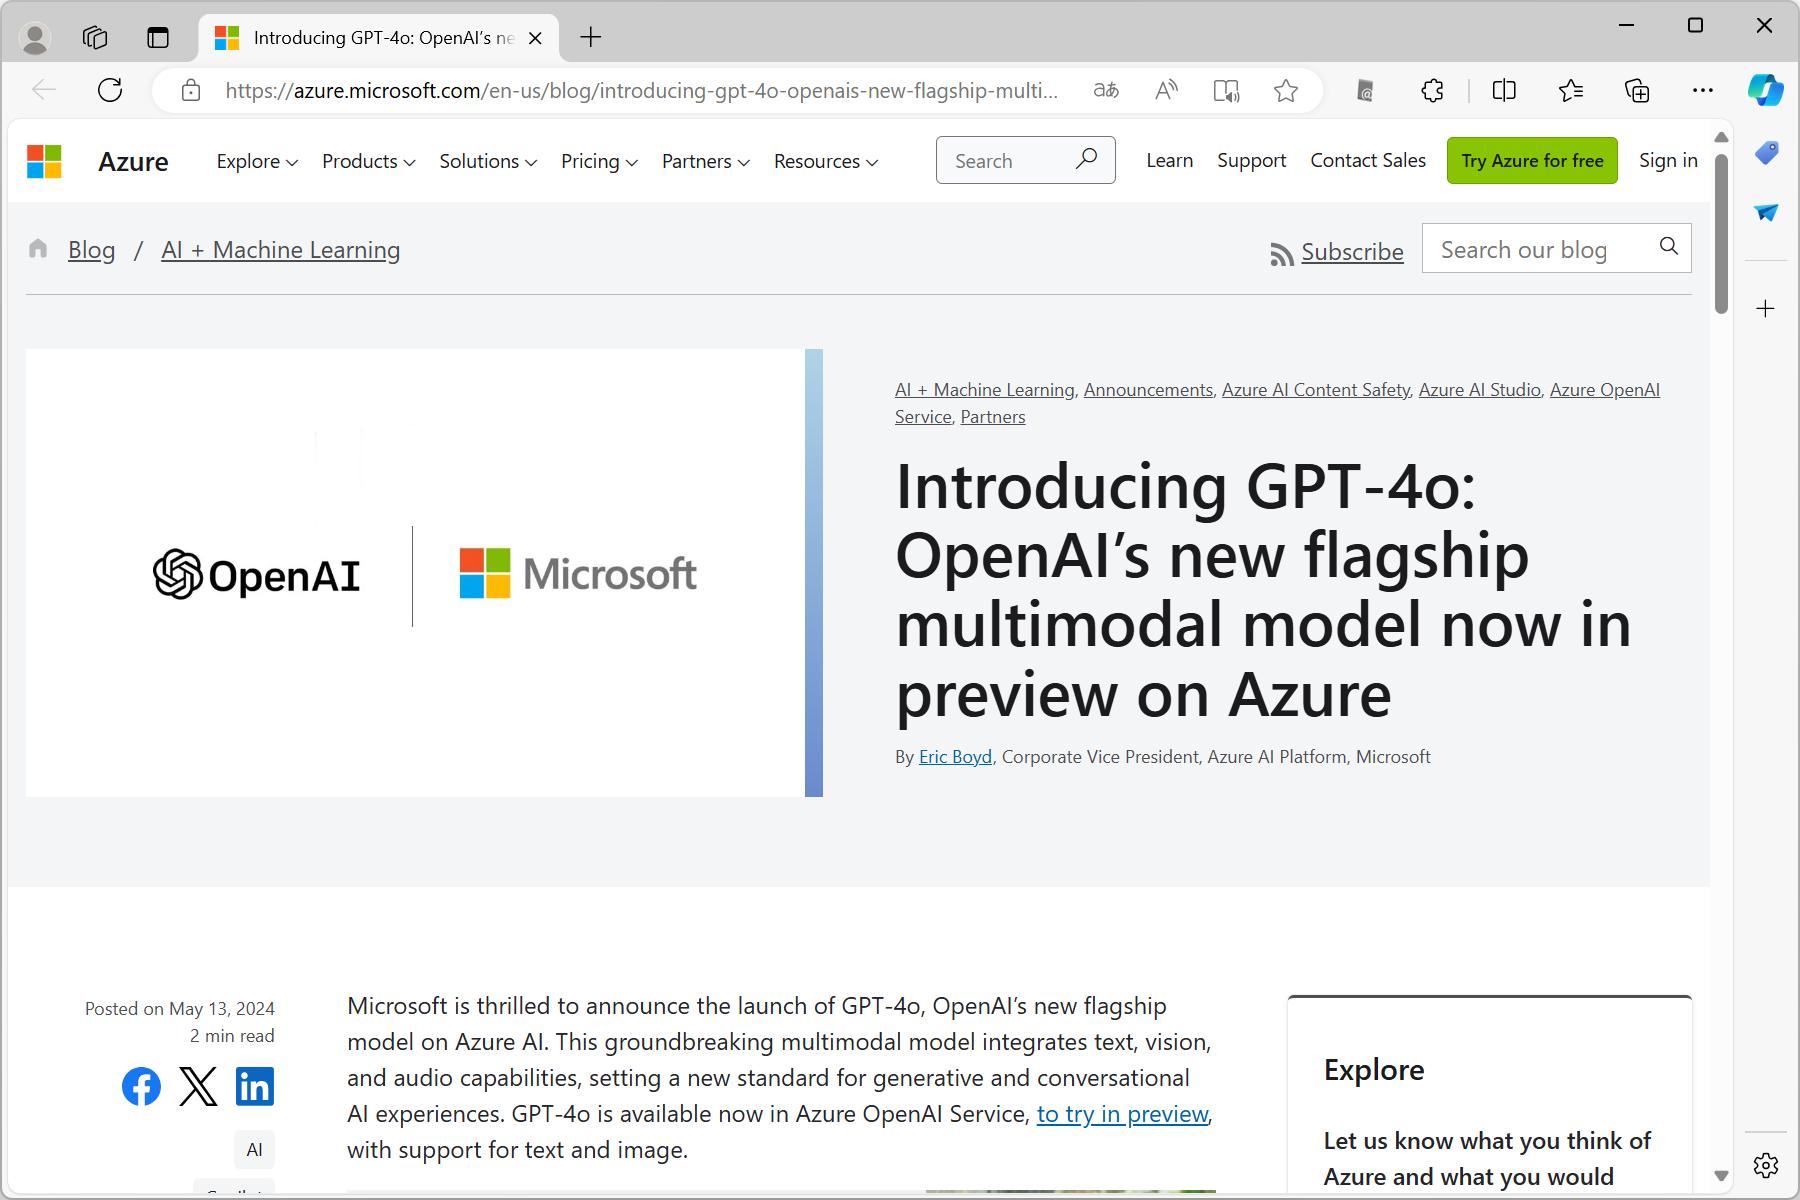Screen dimensions: 1800x1200
Task: Open the Copilot sidebar icon
Action: [x=1766, y=90]
